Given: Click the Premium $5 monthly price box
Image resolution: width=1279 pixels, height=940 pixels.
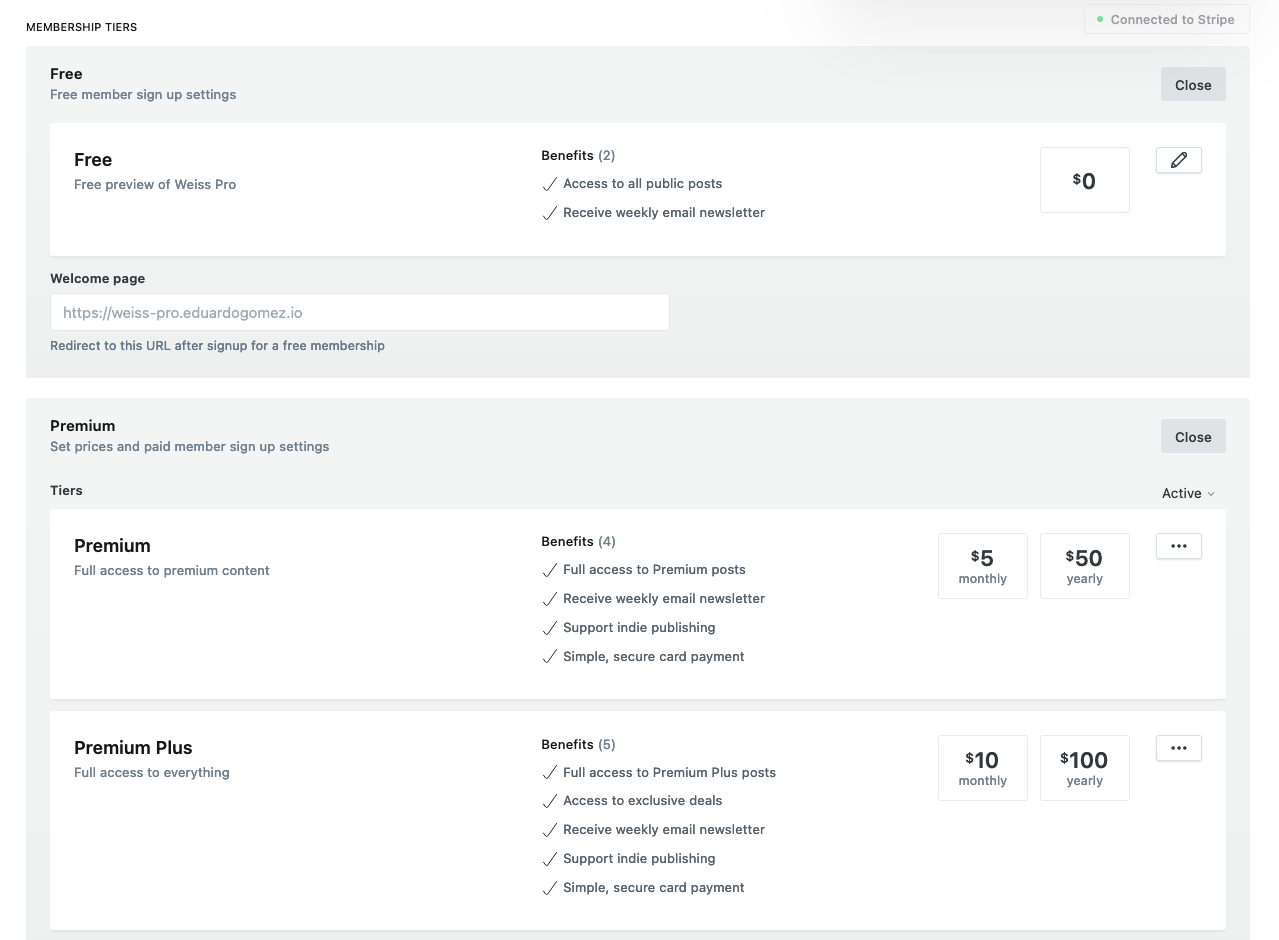Looking at the screenshot, I should [x=983, y=566].
